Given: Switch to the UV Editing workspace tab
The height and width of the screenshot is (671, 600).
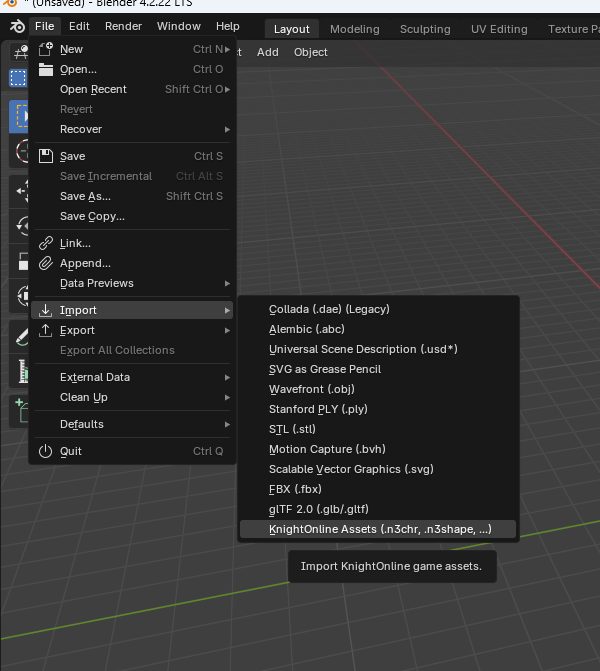Looking at the screenshot, I should click(x=499, y=29).
